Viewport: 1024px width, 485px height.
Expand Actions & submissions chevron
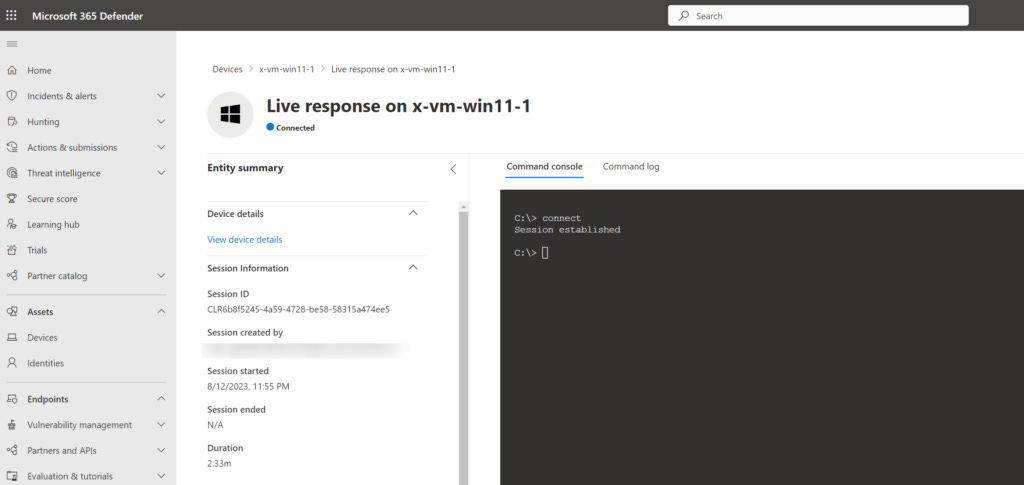click(161, 148)
